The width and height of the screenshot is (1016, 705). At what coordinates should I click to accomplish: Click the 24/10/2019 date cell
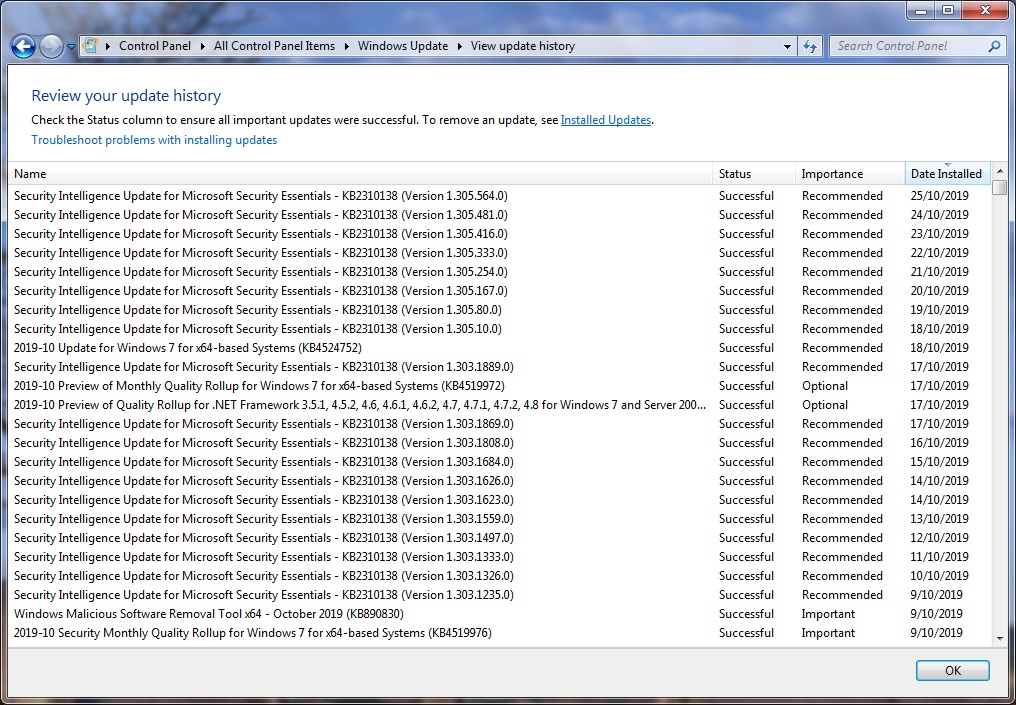coord(940,214)
